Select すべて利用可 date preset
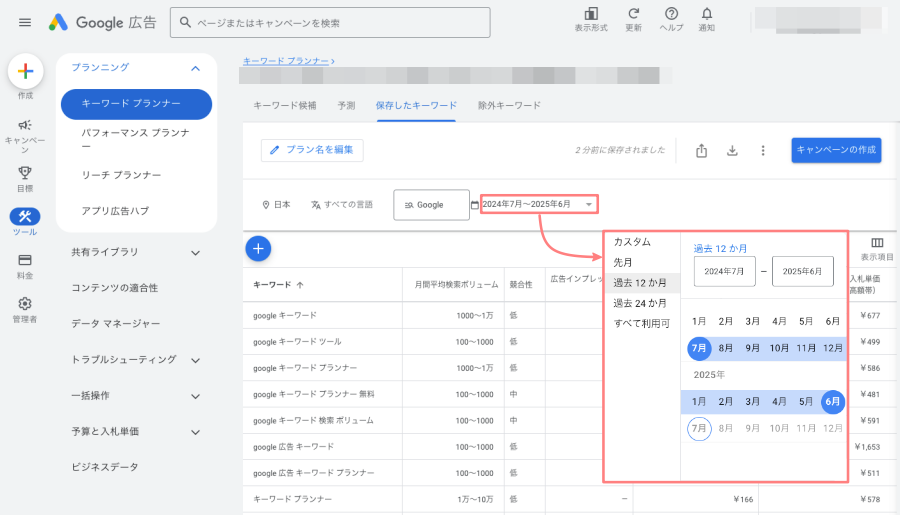 pos(642,324)
